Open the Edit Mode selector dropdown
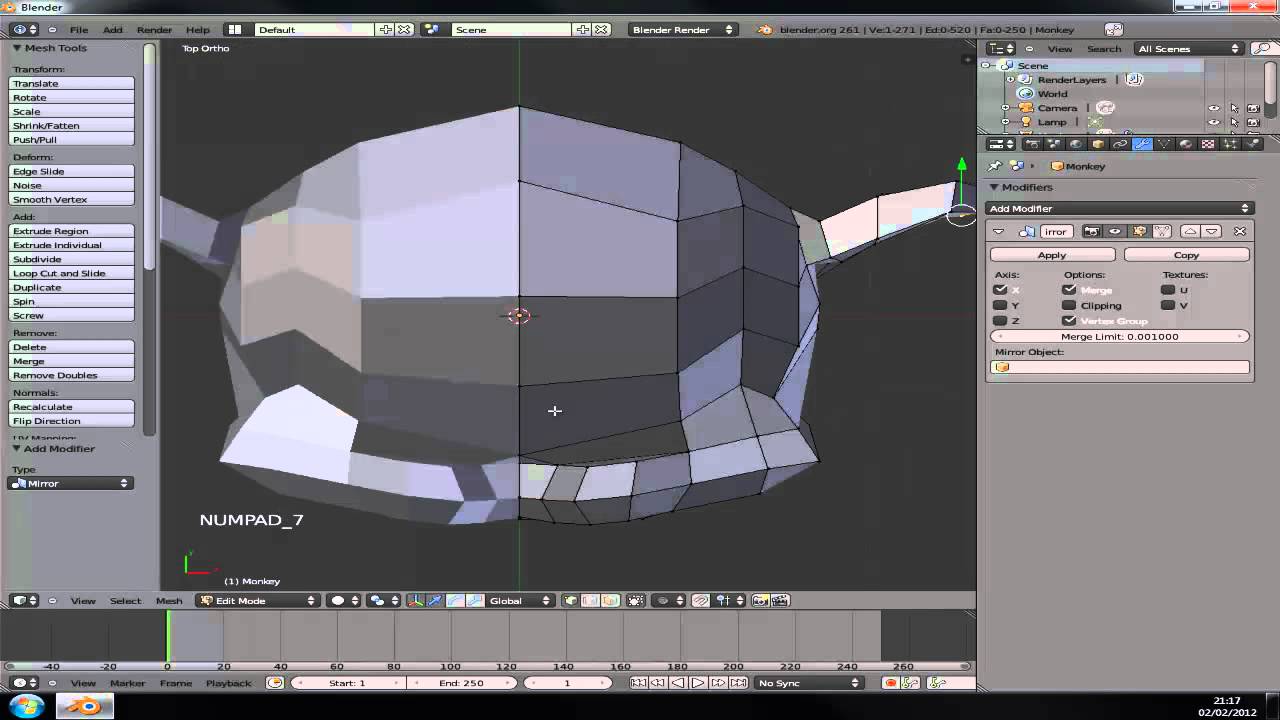Screen dimensions: 1280x720 257,600
